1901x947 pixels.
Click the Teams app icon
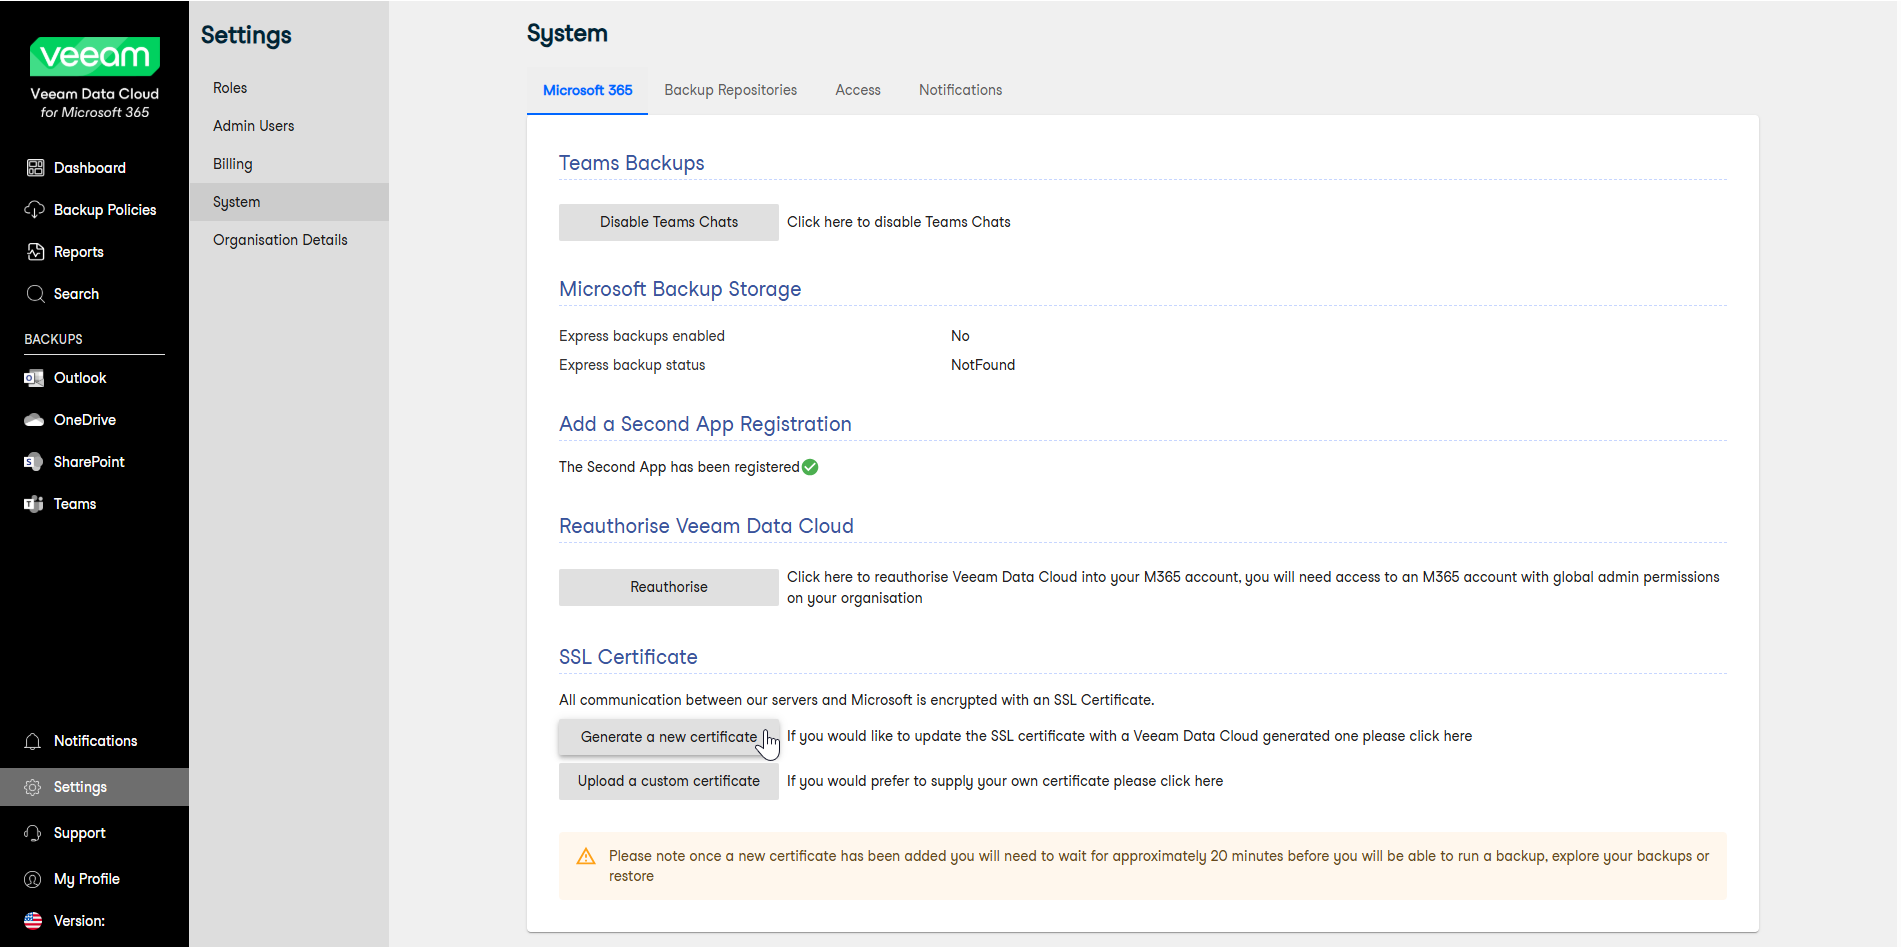tap(34, 504)
